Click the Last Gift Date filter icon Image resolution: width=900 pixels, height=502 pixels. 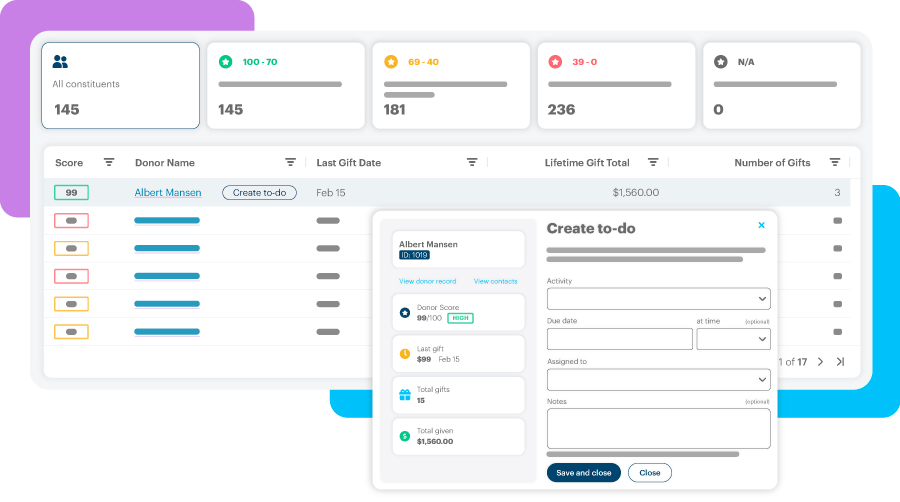472,162
